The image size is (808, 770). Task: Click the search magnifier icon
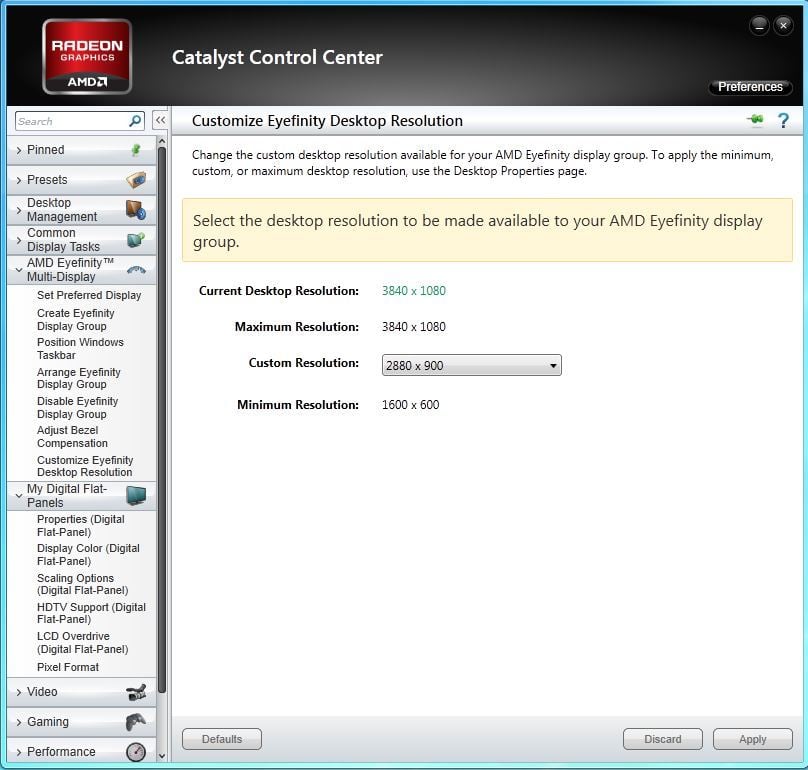tap(134, 121)
